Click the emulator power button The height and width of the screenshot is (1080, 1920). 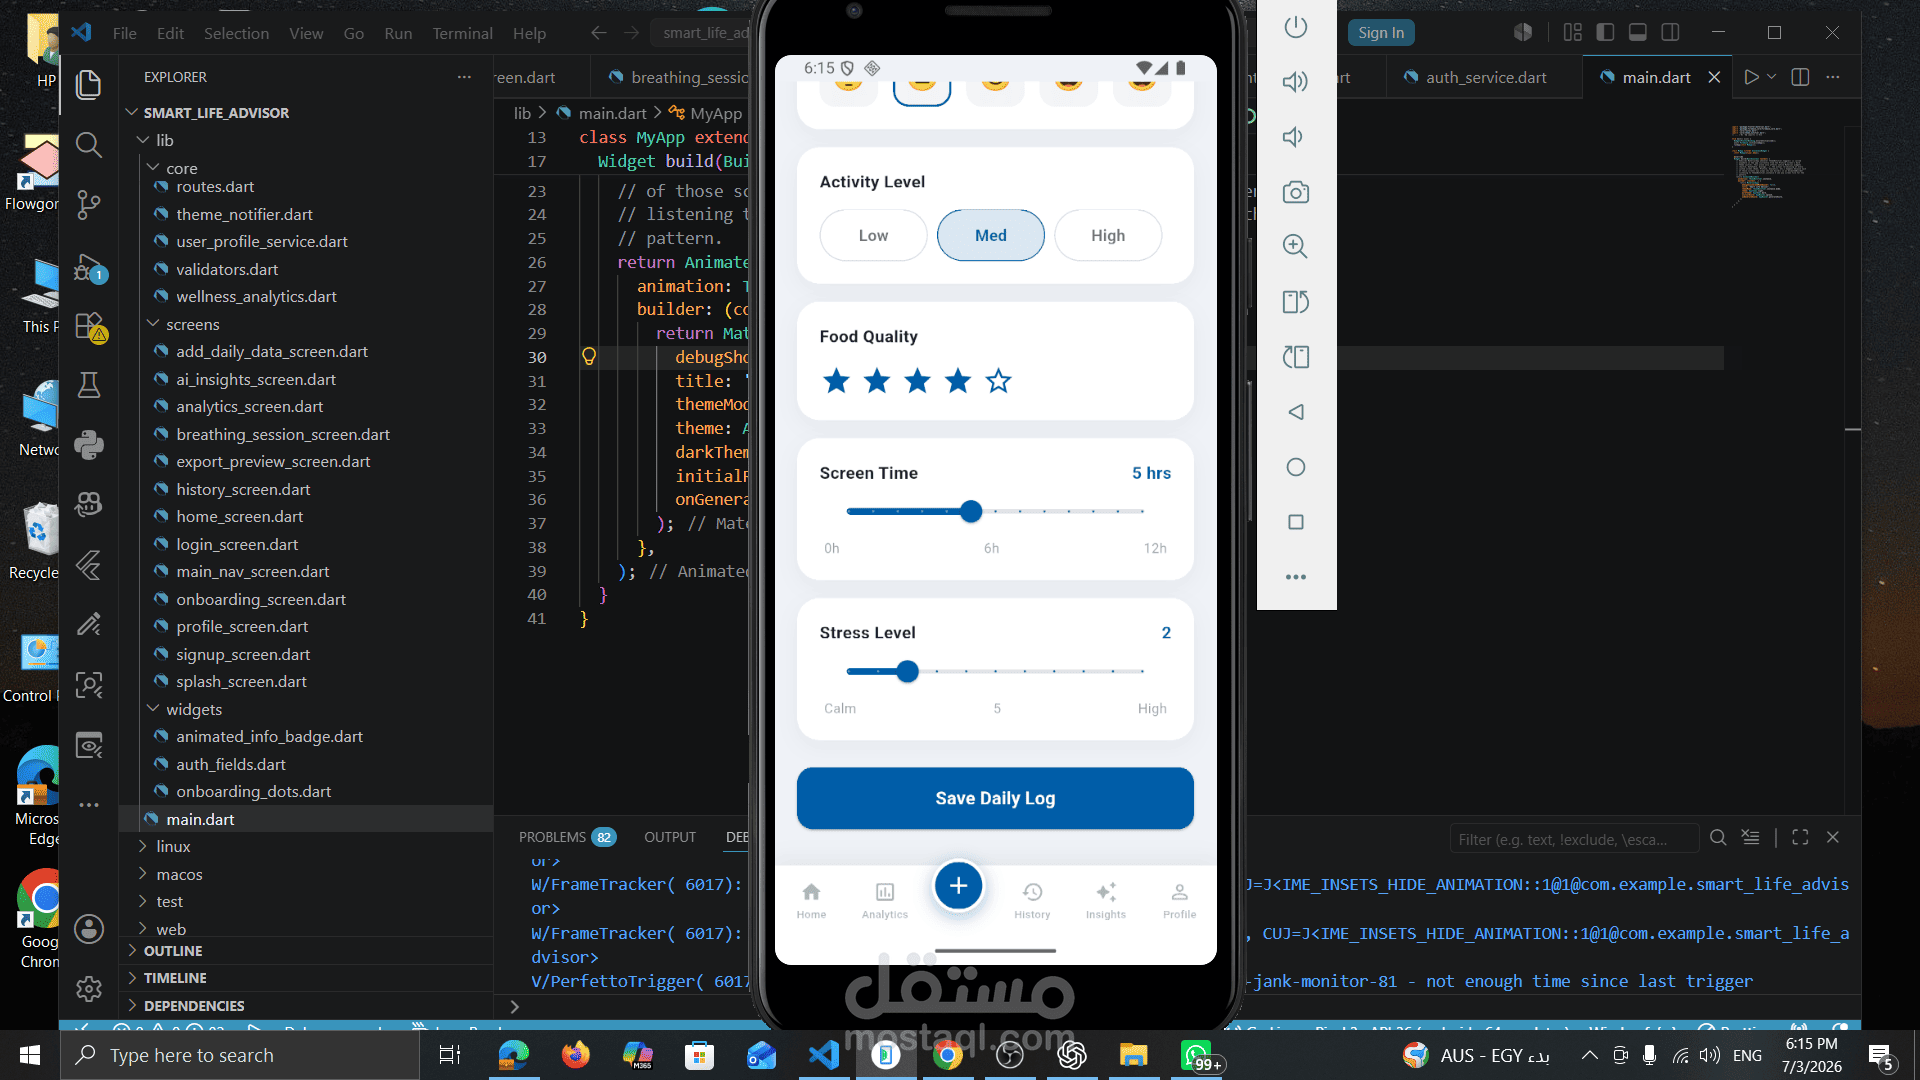pyautogui.click(x=1296, y=27)
